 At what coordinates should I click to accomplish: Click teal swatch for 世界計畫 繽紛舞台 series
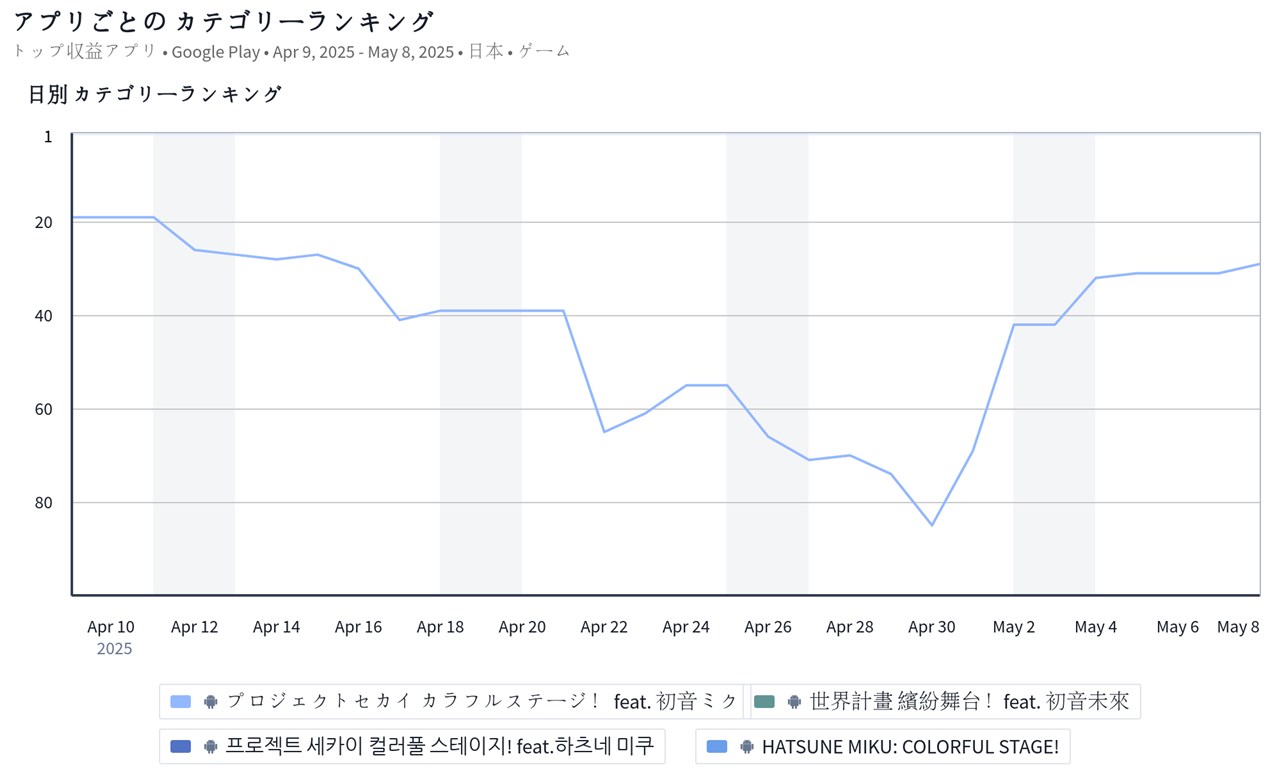pos(764,702)
